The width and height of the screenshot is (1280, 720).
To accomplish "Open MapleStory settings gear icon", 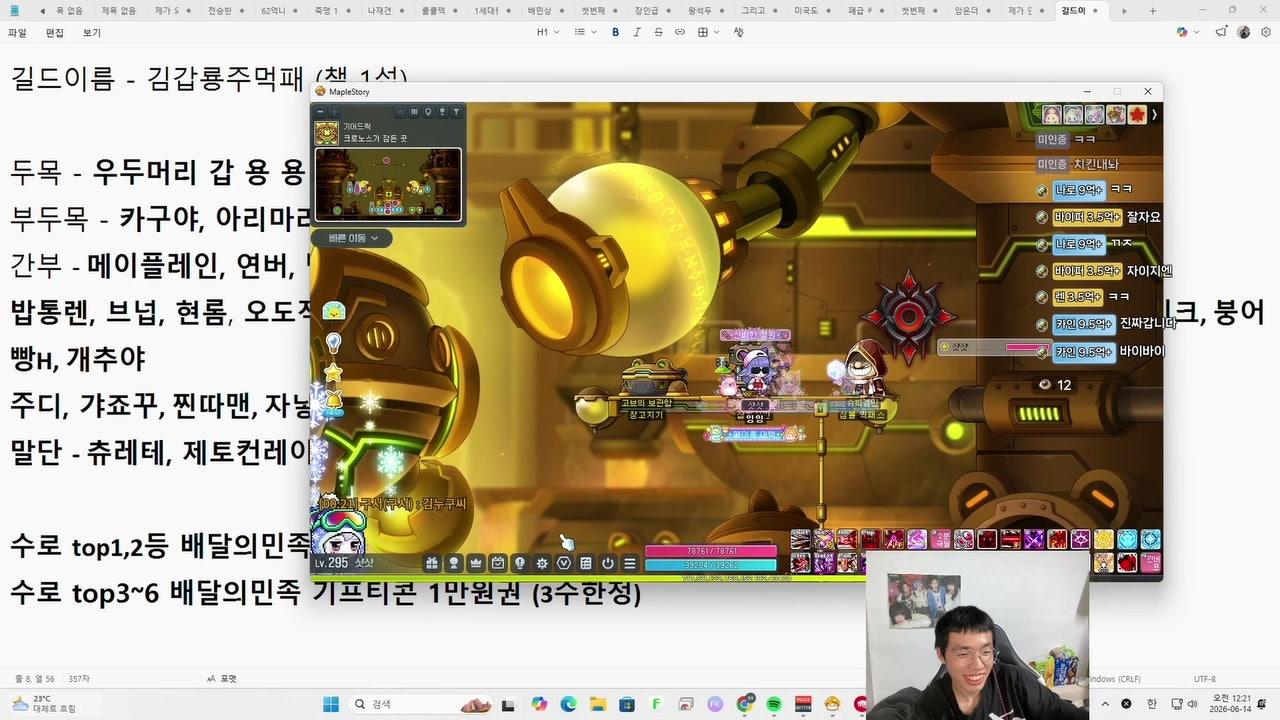I will [542, 563].
